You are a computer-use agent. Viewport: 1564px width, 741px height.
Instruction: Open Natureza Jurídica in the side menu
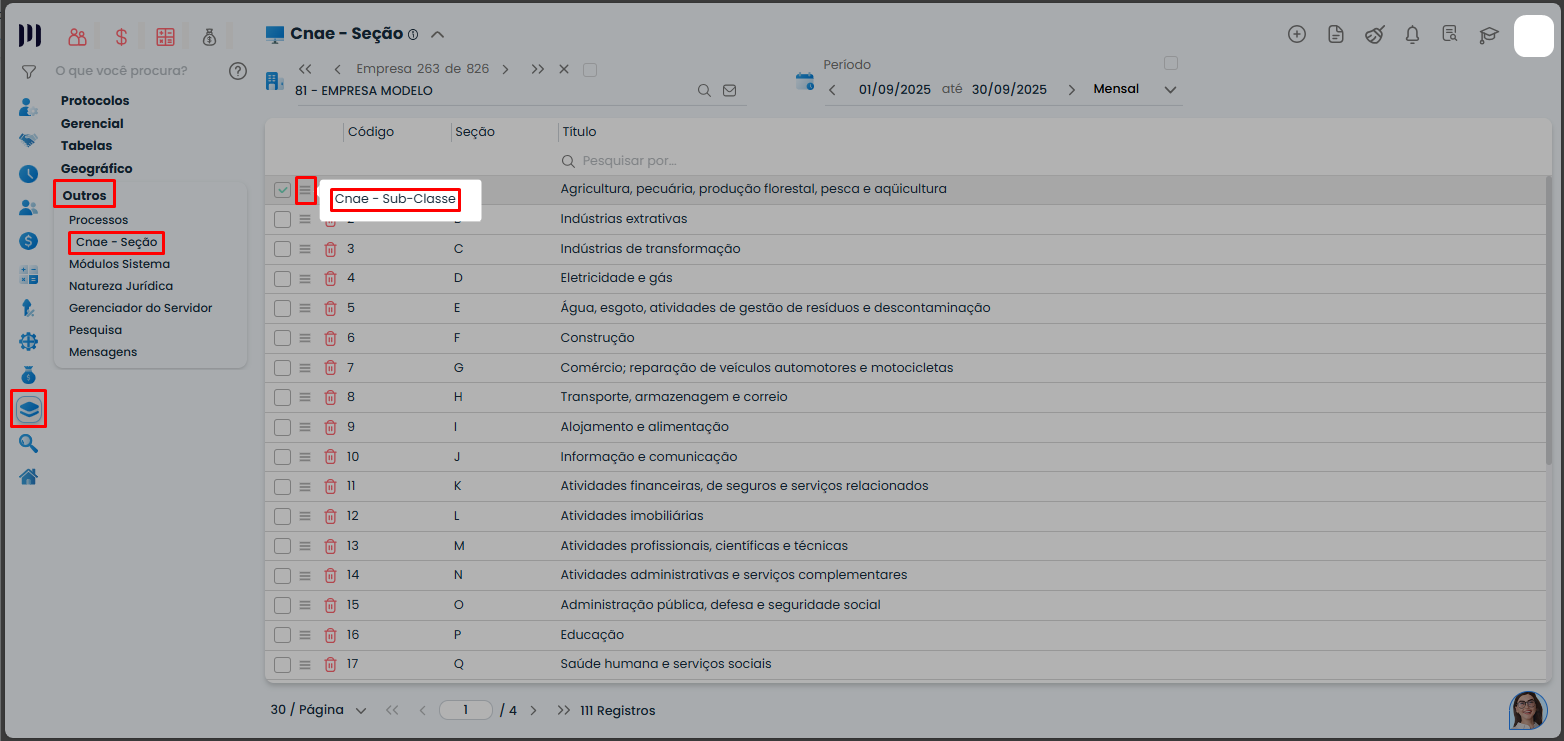pos(121,286)
